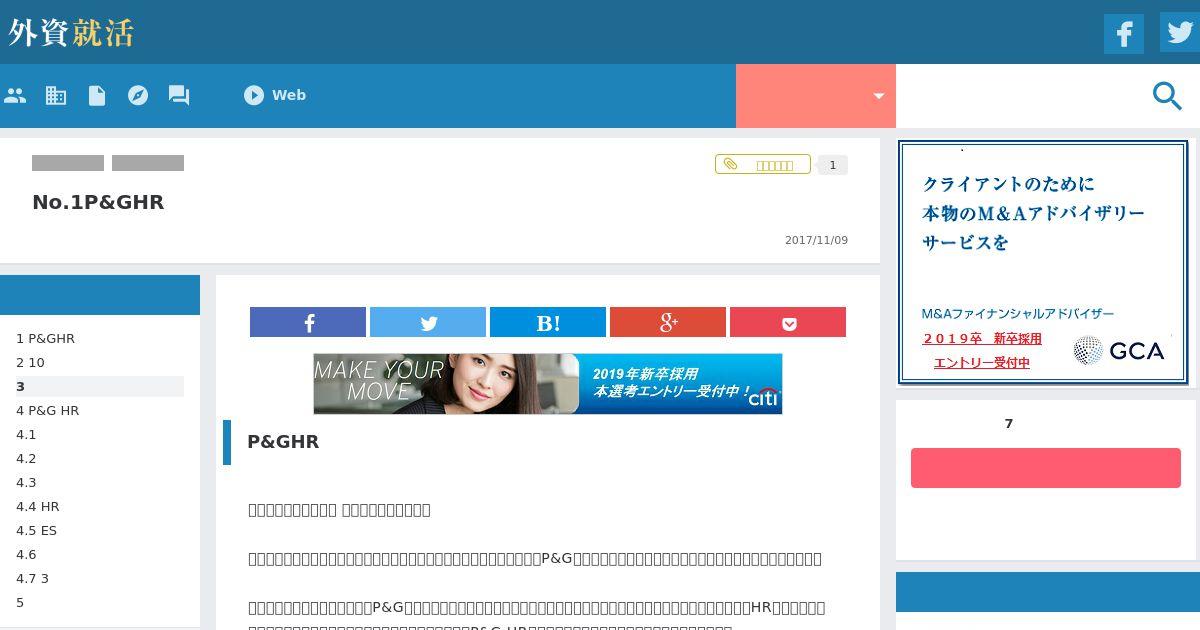Click the magnifying glass search icon
Image resolution: width=1200 pixels, height=630 pixels.
click(x=1167, y=96)
